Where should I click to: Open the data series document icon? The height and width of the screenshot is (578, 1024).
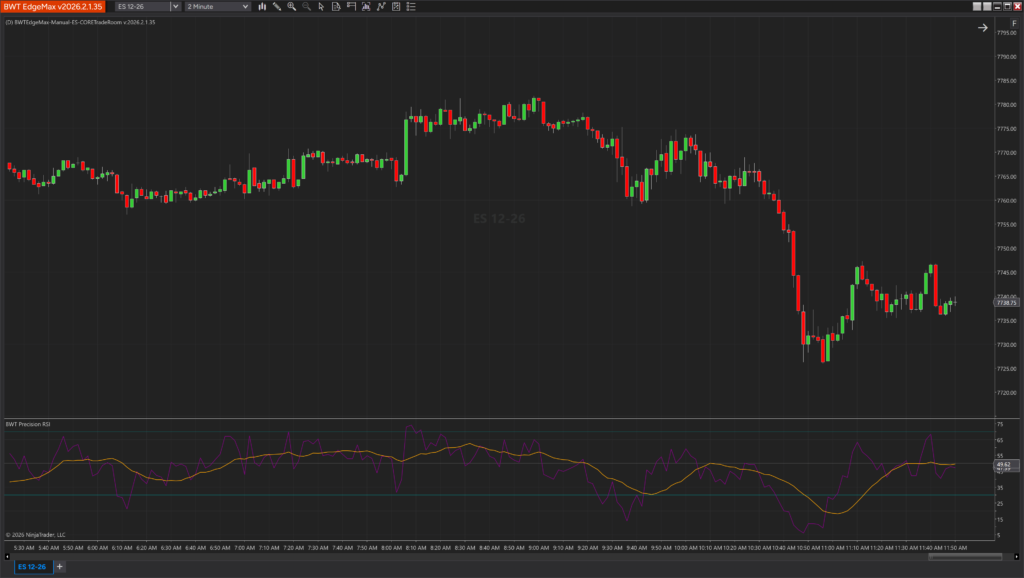pos(336,7)
